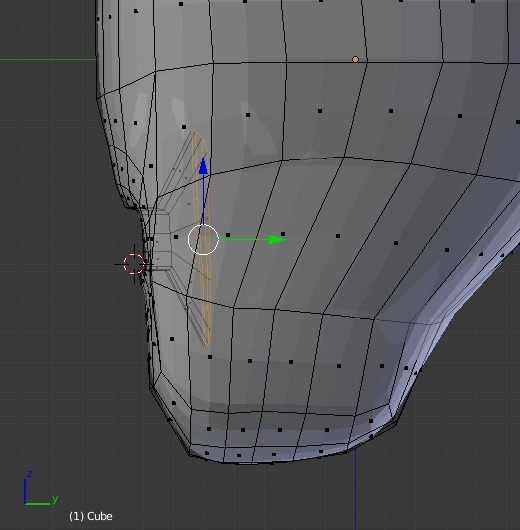Select the face dot just left of the manipulator circle
The width and height of the screenshot is (520, 530).
(176, 237)
